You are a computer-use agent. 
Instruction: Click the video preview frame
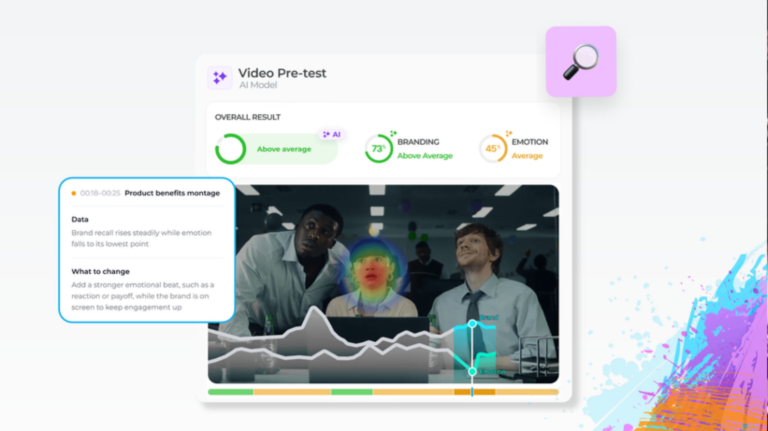(384, 284)
